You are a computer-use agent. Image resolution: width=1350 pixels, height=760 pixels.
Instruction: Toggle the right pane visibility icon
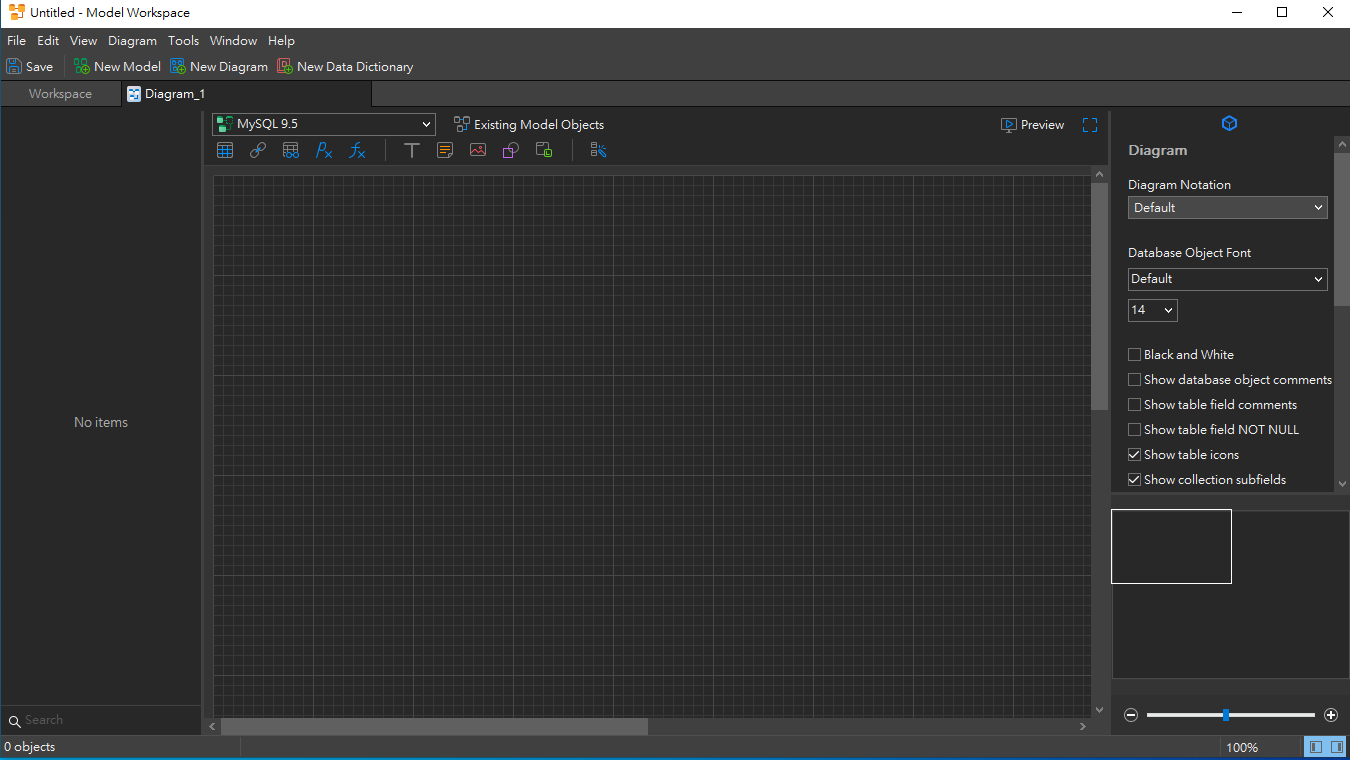click(1337, 747)
